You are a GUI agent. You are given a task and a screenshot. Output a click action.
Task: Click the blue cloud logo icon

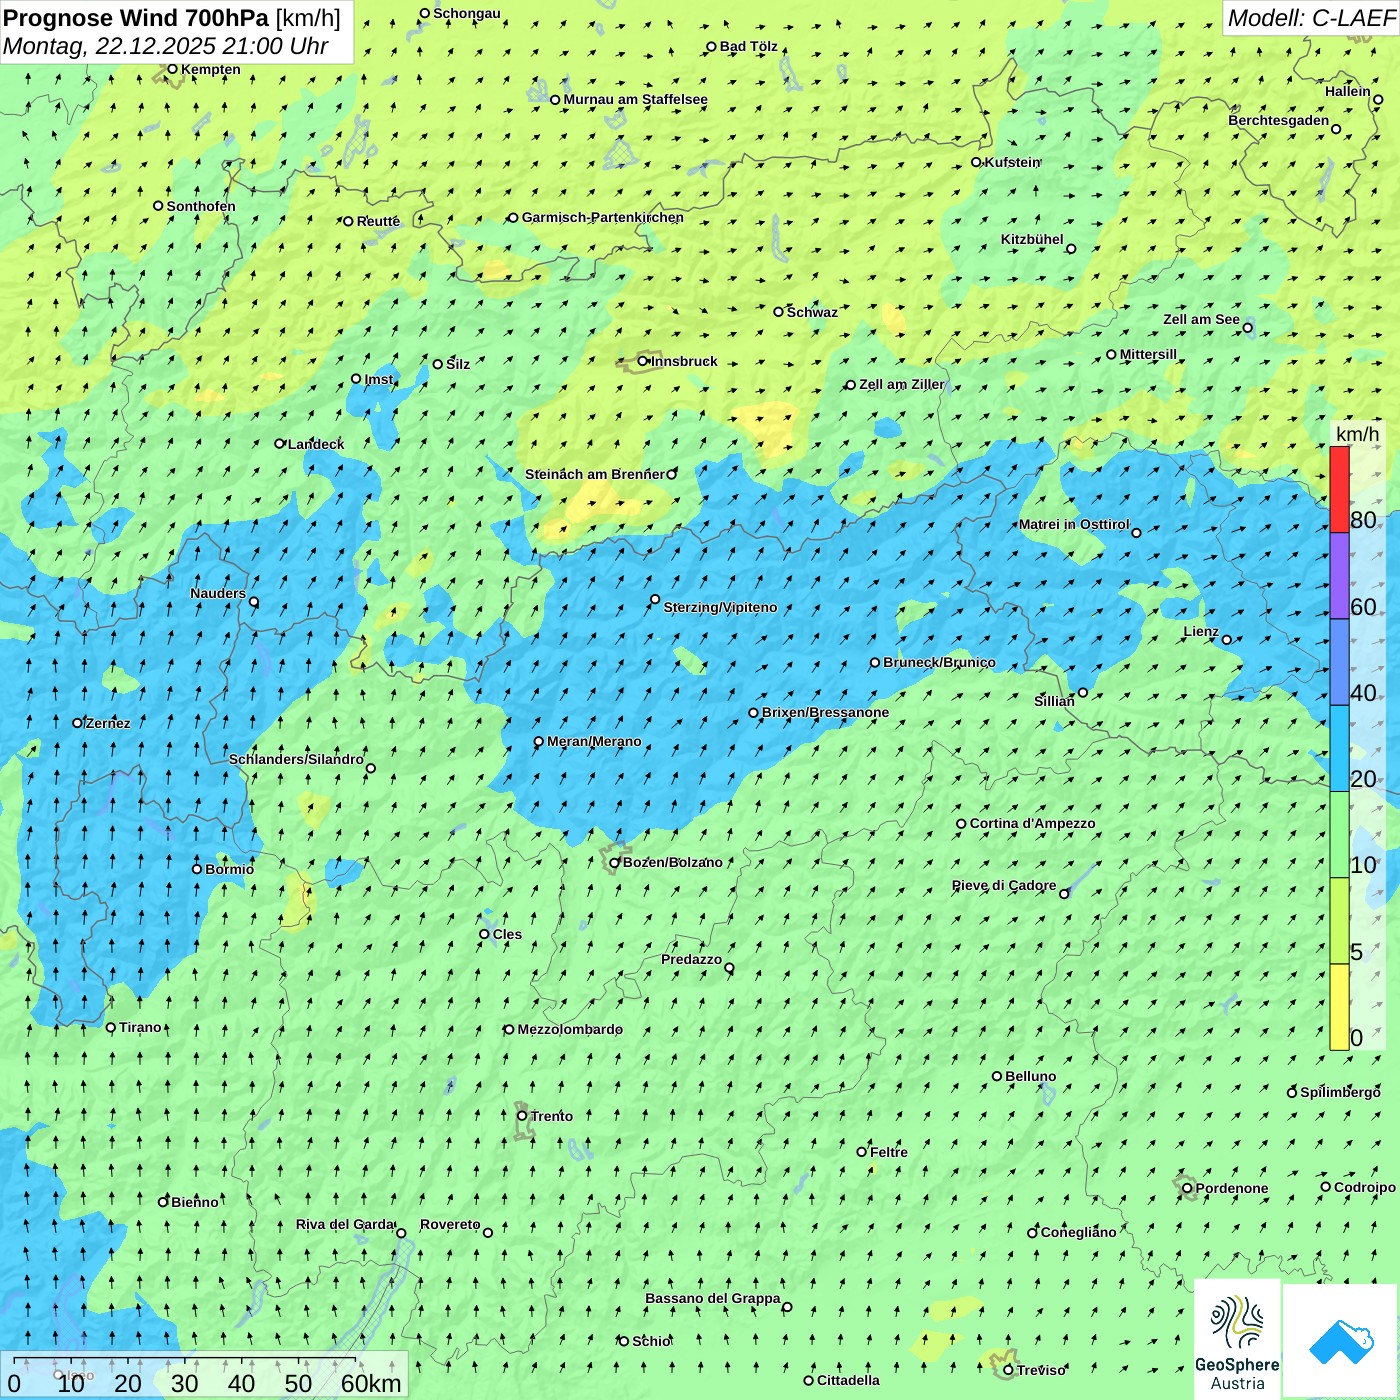[1341, 1341]
